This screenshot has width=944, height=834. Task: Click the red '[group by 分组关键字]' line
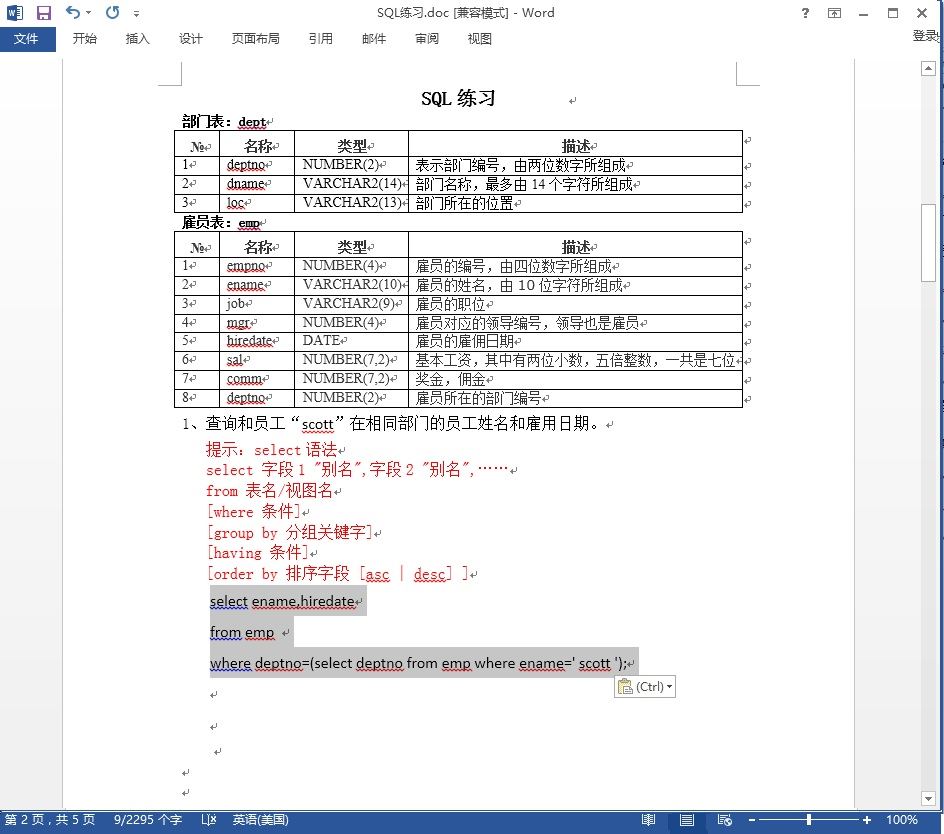click(290, 532)
